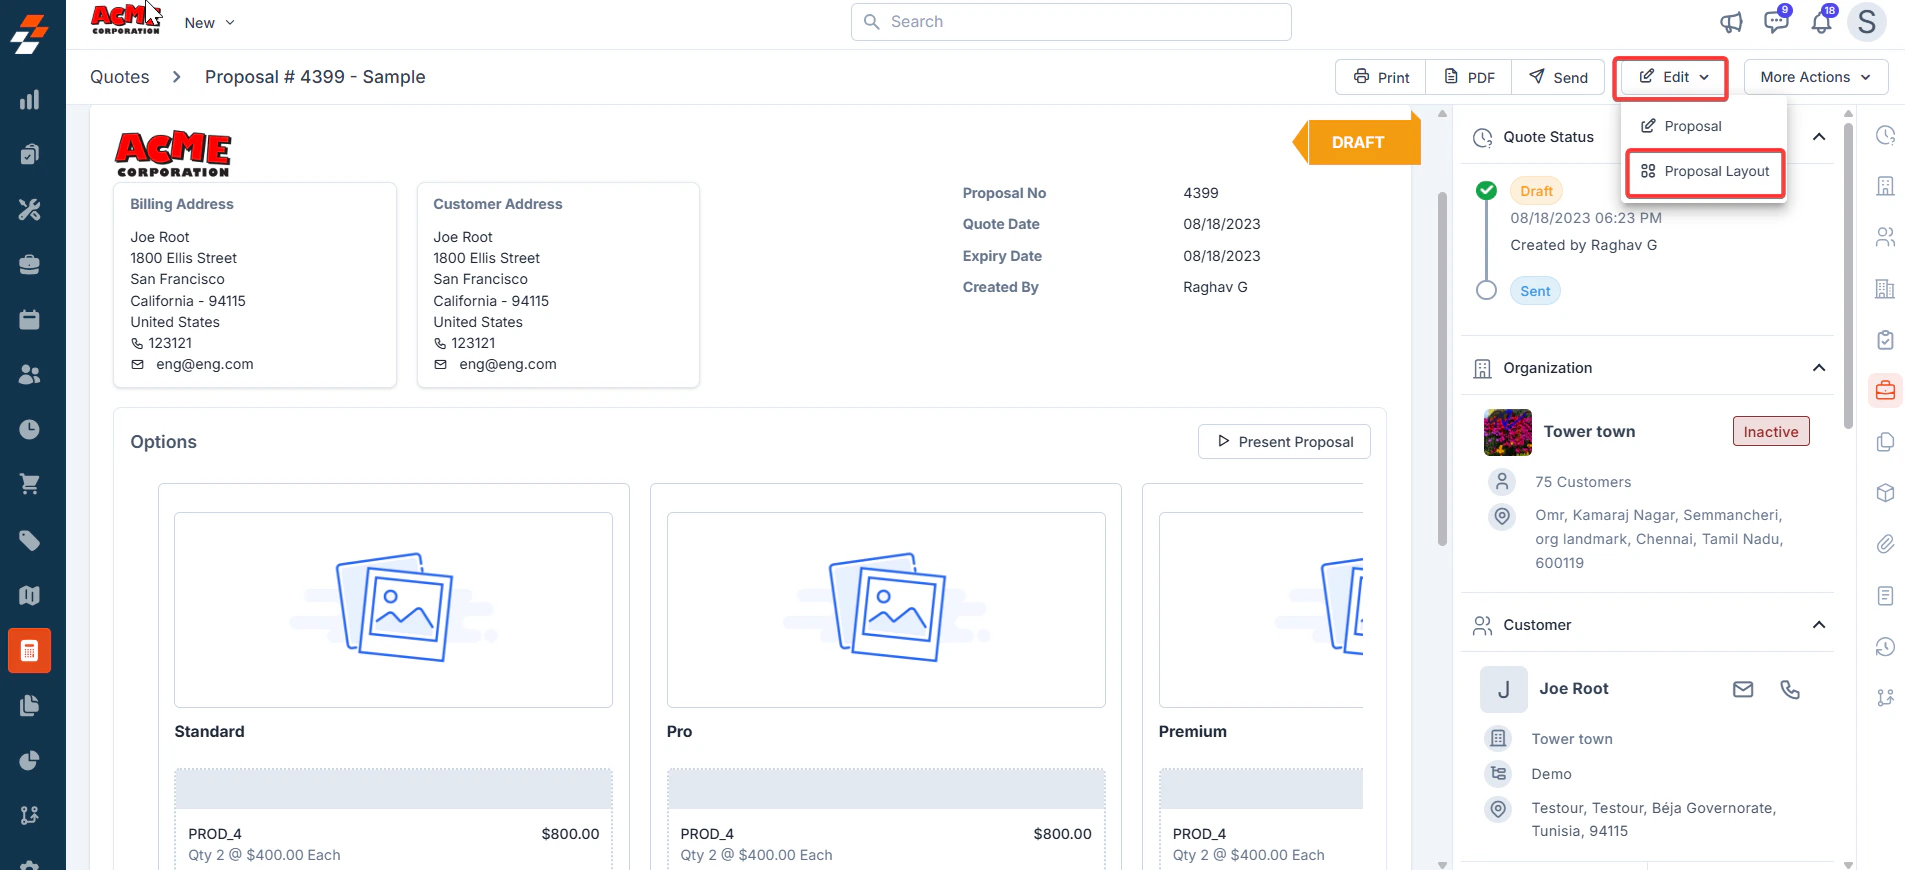The width and height of the screenshot is (1905, 870).
Task: Click the email envelope icon for Joe Root
Action: pyautogui.click(x=1743, y=689)
